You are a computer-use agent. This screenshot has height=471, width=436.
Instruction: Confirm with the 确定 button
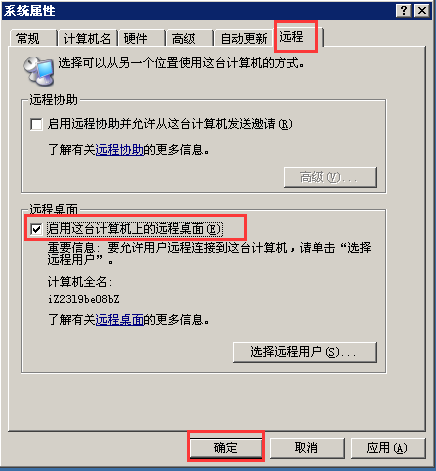pyautogui.click(x=226, y=447)
